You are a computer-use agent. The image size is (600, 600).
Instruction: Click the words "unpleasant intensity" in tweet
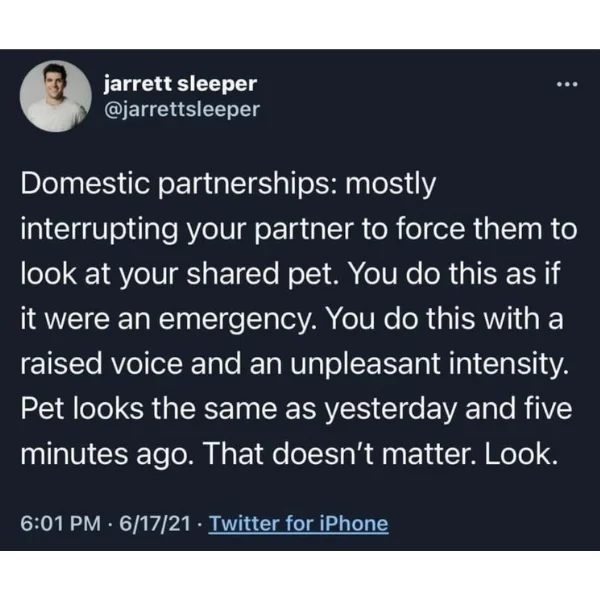pos(429,364)
